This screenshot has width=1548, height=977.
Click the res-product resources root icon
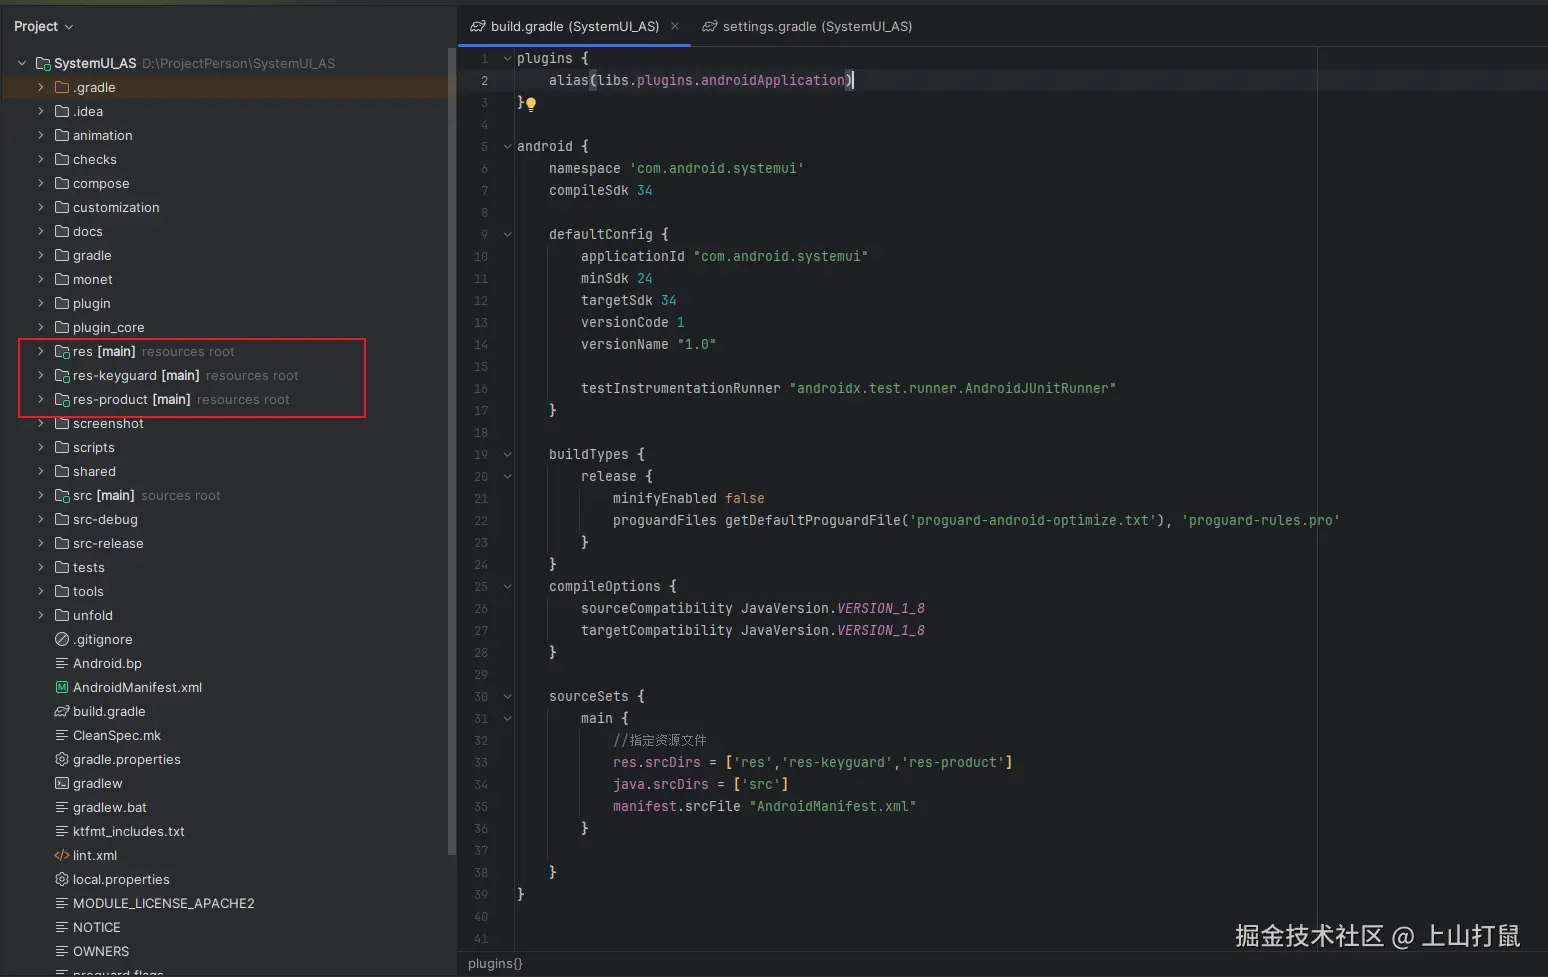(x=62, y=399)
